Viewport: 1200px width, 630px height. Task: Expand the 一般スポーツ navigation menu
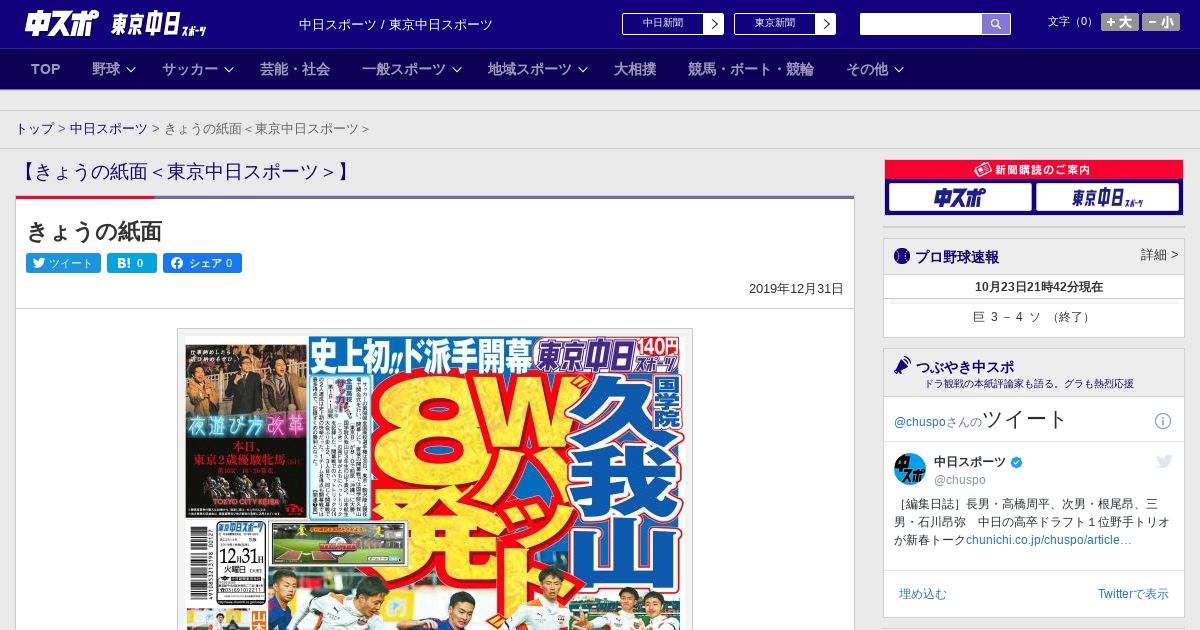click(x=412, y=69)
